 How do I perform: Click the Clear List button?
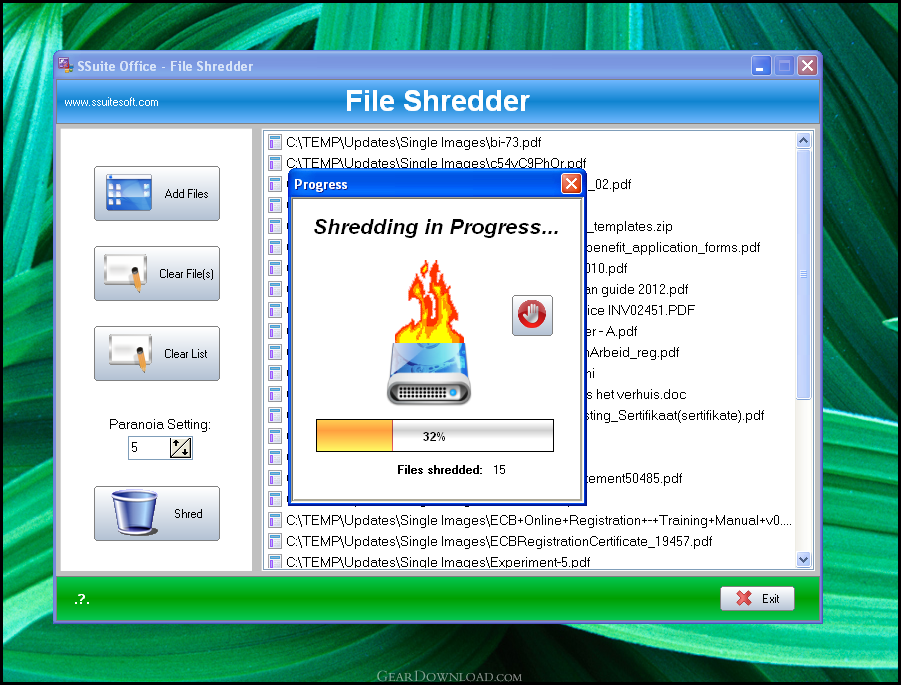pos(157,353)
